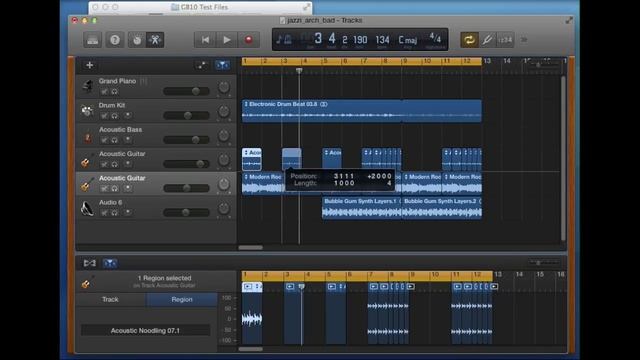Viewport: 640px width, 360px height.
Task: Start recording with the red Record button
Action: coord(248,40)
